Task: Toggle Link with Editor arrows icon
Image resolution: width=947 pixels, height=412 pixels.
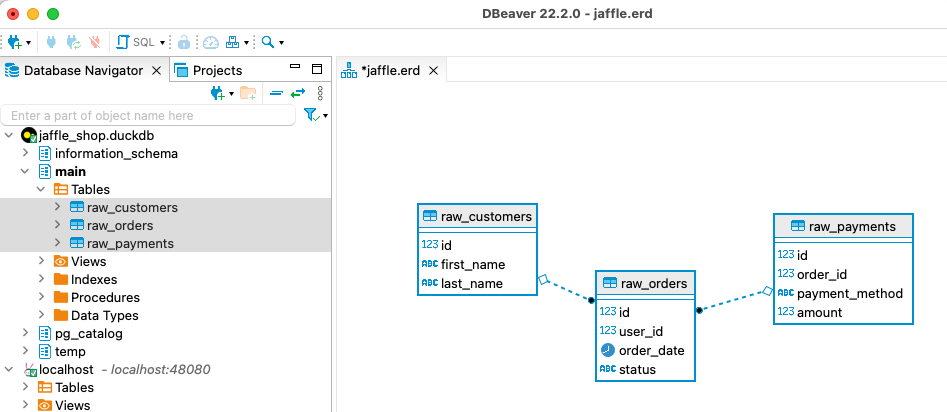Action: tap(298, 93)
